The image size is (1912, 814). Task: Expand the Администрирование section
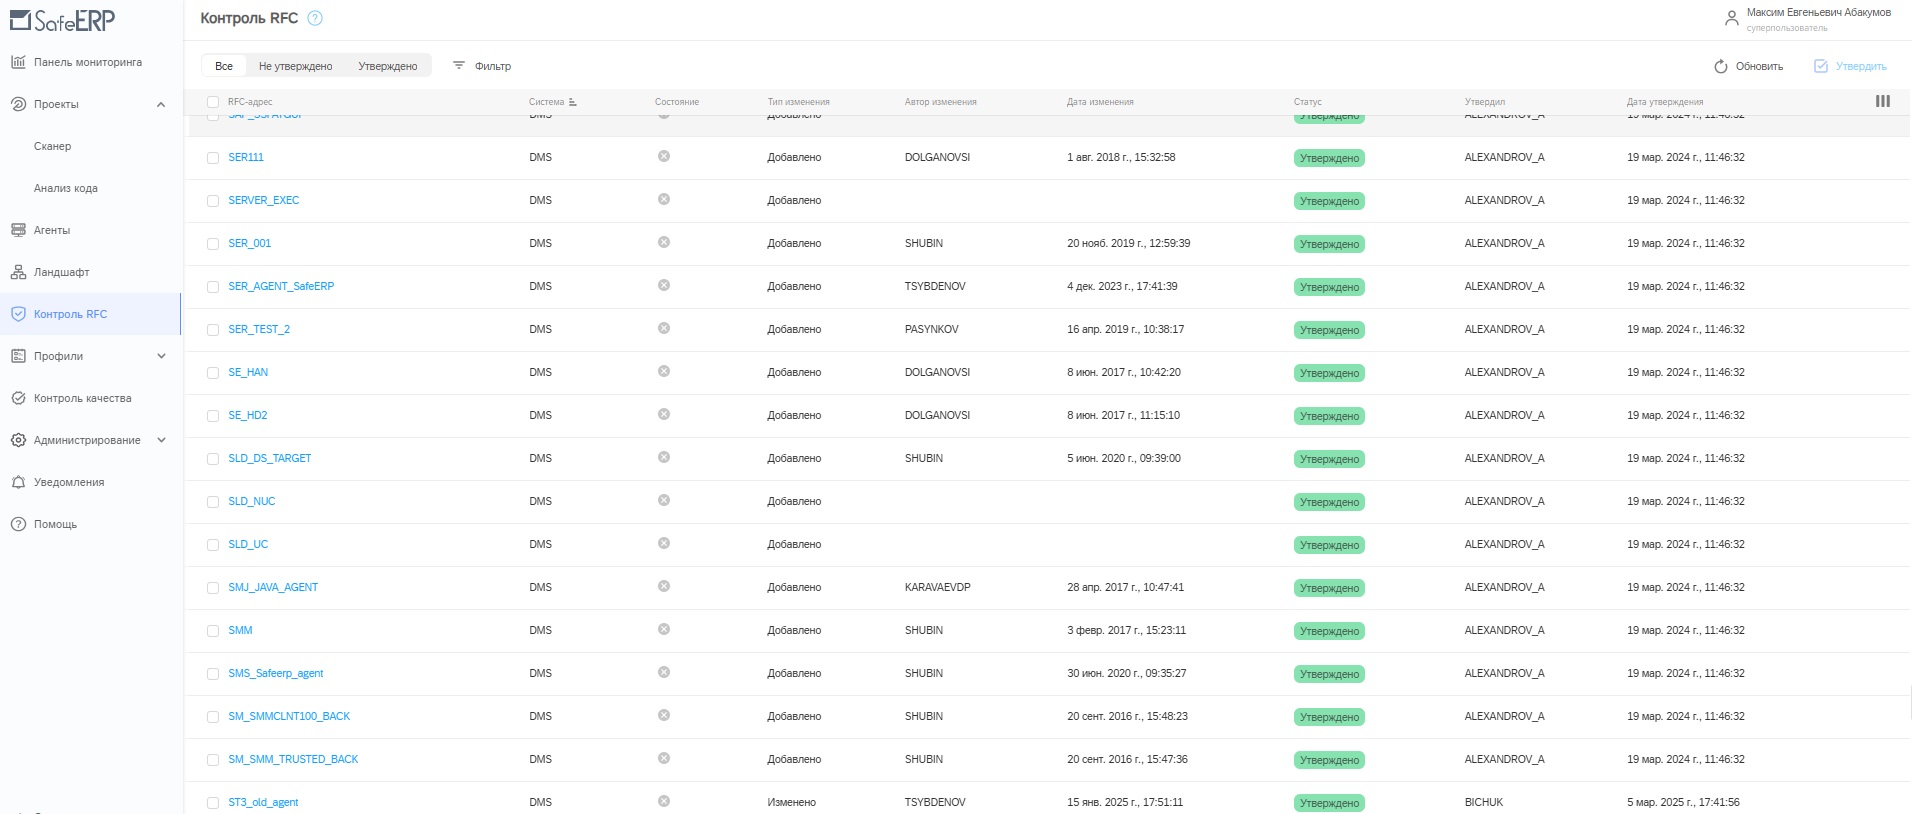tap(161, 440)
